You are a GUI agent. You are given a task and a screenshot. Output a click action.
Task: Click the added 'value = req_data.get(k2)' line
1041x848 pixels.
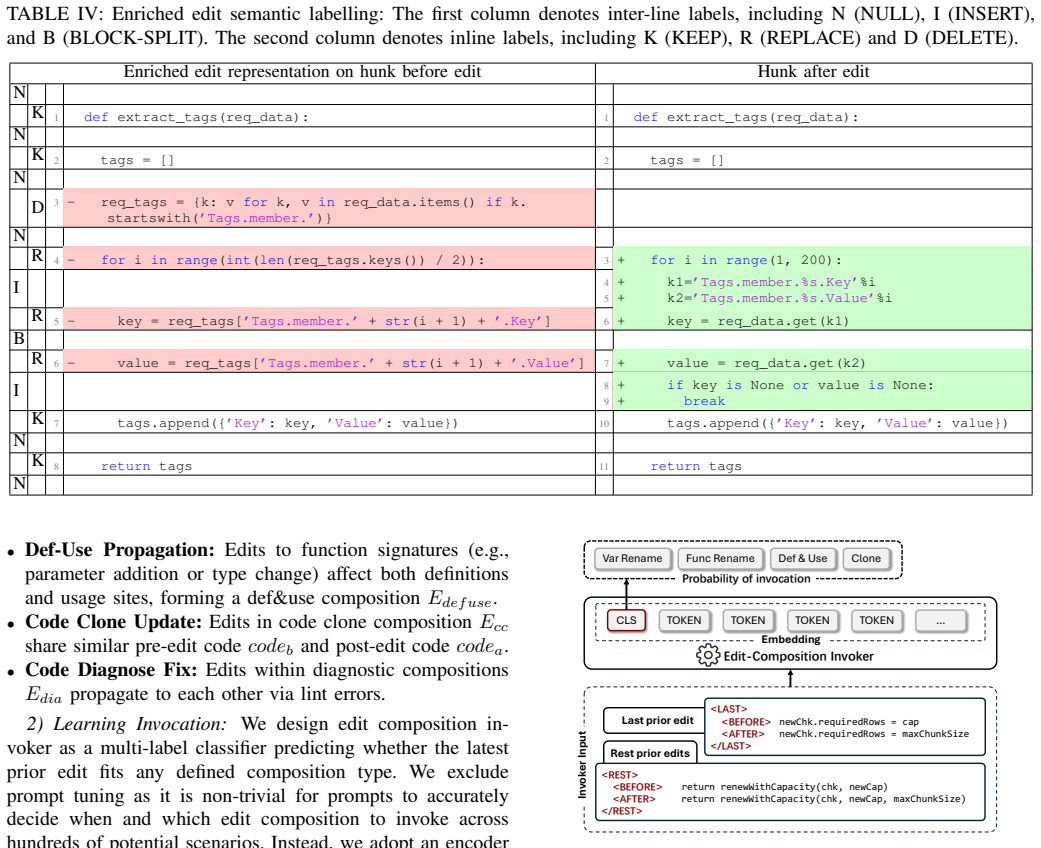(x=766, y=363)
